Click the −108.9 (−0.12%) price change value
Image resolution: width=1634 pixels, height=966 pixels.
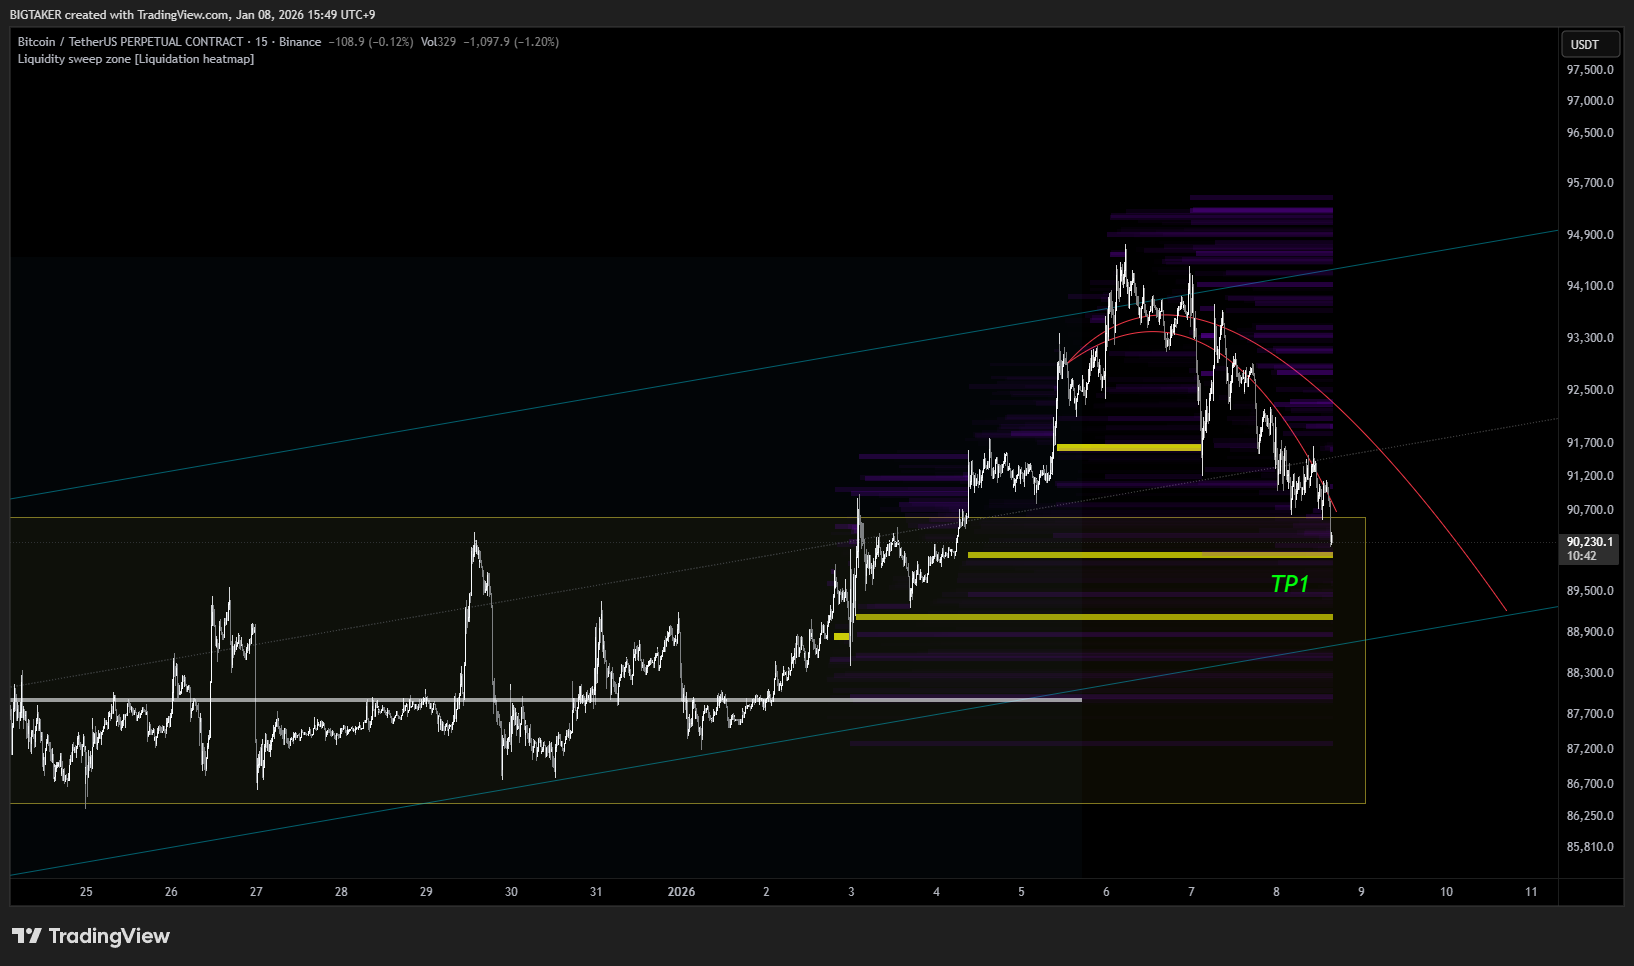371,42
